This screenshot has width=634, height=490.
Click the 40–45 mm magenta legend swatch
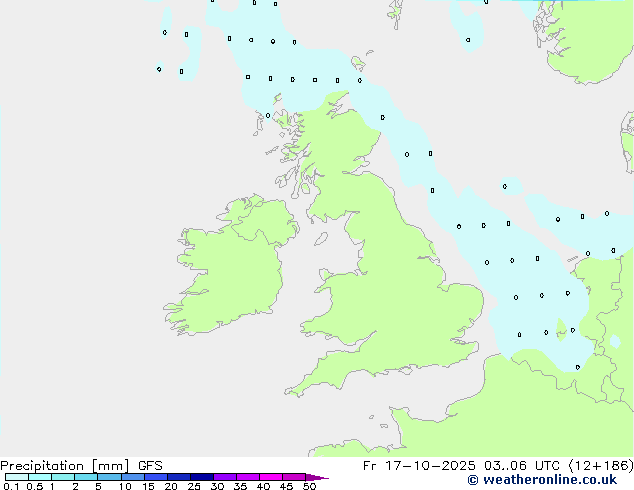[271, 477]
